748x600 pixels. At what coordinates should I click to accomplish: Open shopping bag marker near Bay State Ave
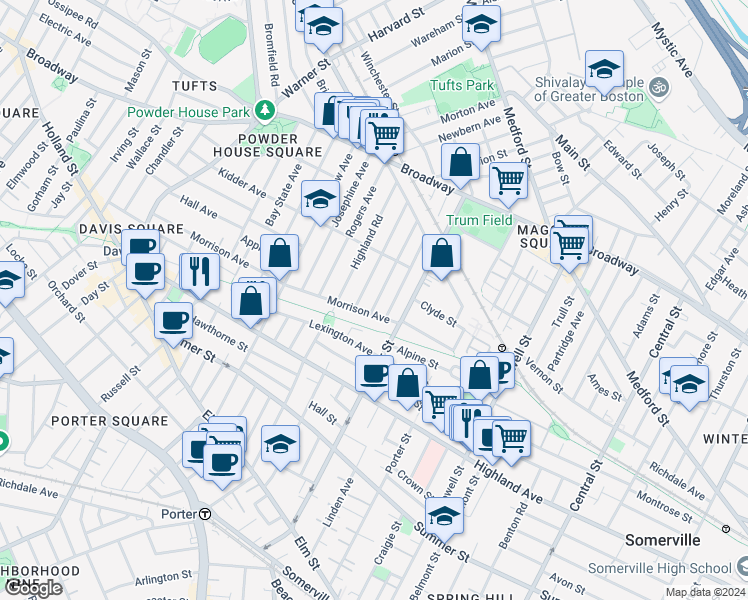point(280,253)
